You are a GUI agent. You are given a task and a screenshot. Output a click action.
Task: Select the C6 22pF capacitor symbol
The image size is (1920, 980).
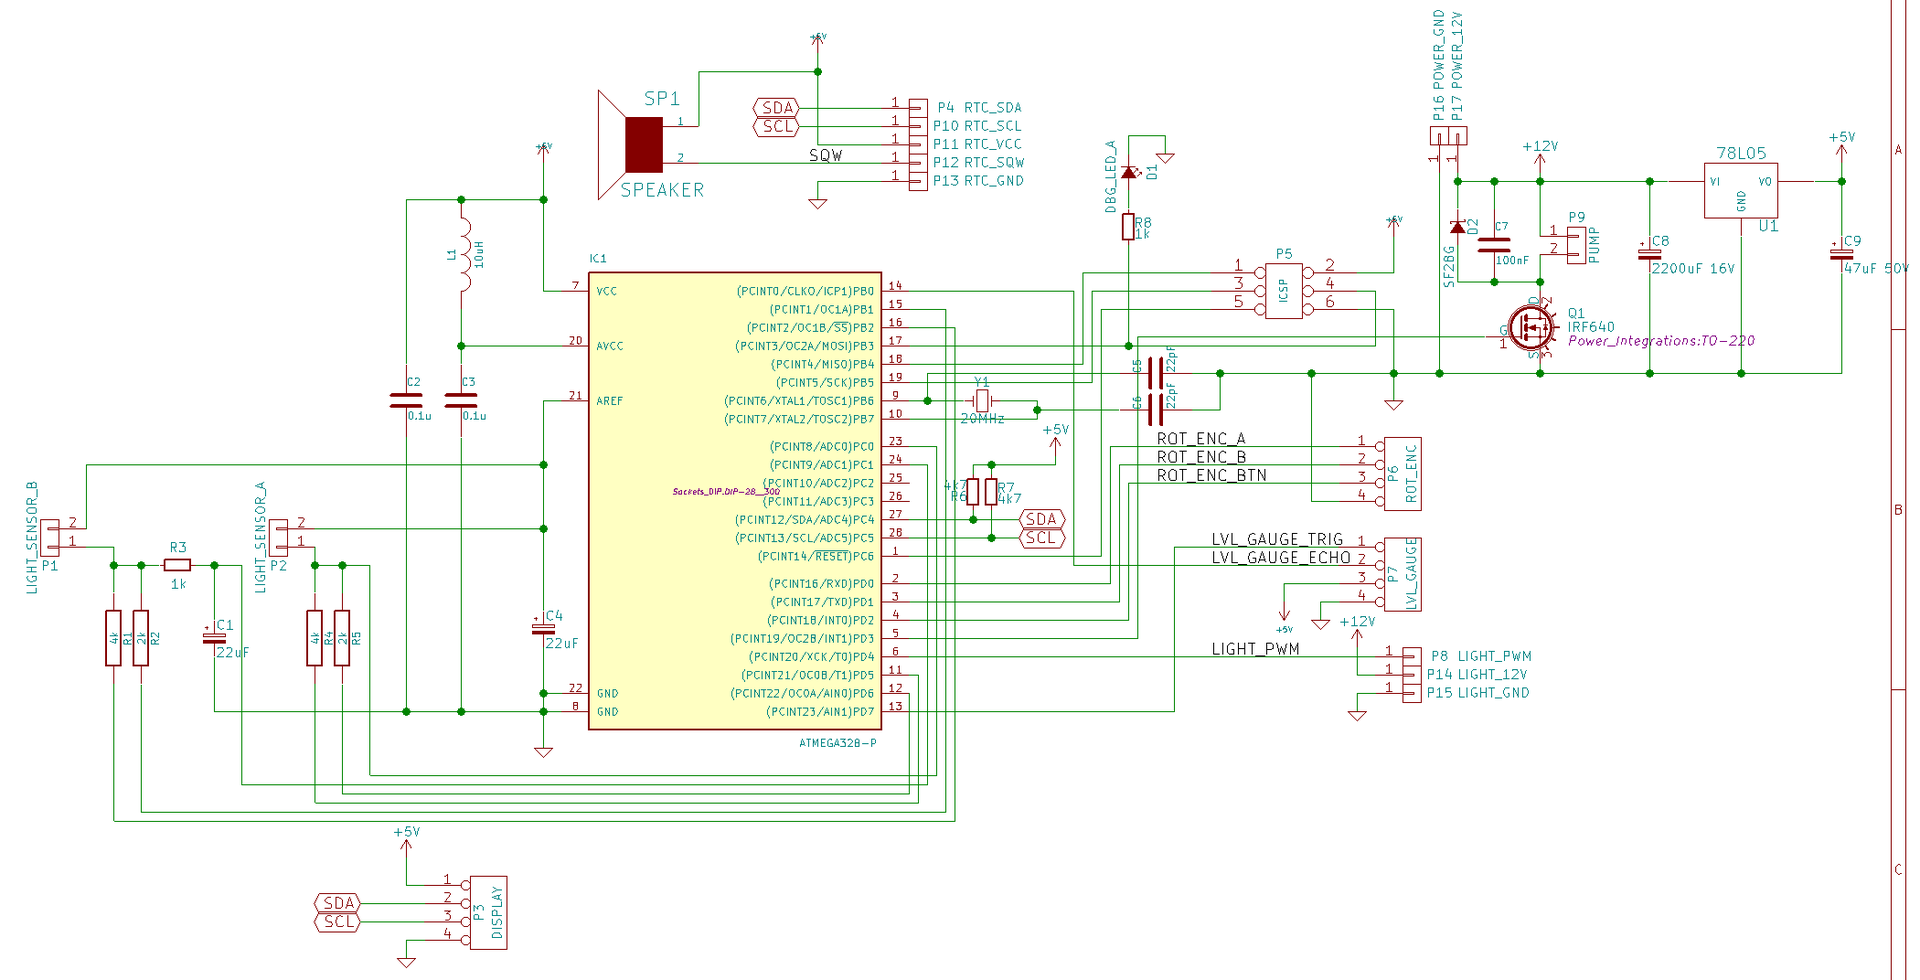[1156, 409]
